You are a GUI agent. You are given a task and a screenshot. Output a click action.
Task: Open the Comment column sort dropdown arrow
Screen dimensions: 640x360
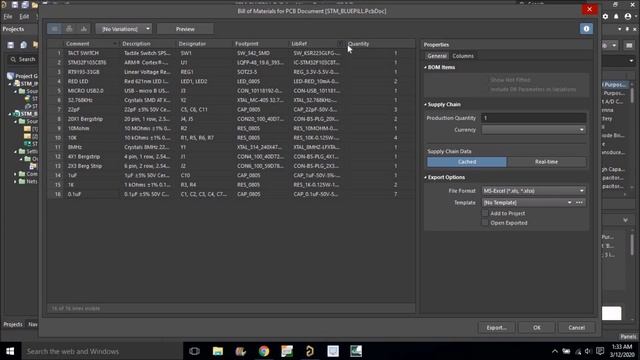(115, 44)
